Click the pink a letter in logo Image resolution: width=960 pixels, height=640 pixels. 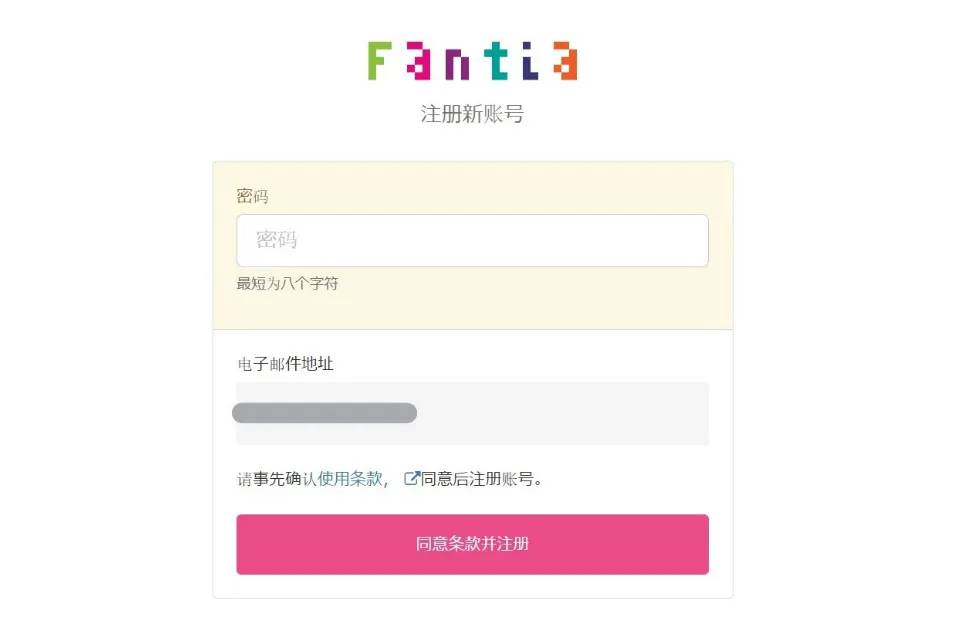click(x=418, y=61)
